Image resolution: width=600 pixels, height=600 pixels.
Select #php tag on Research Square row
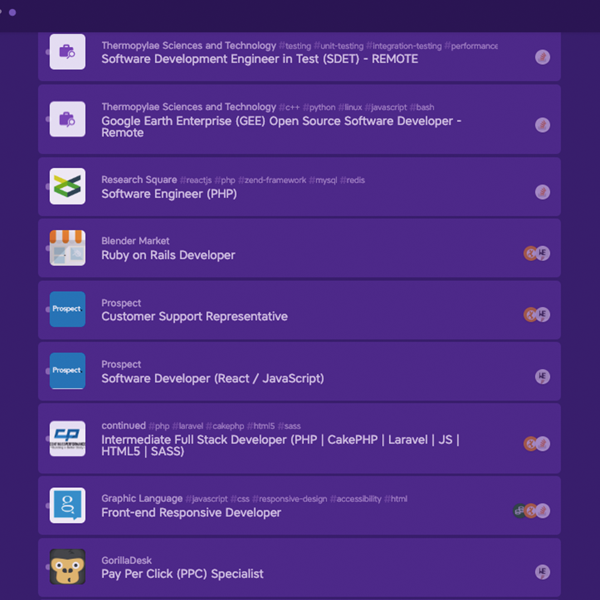pyautogui.click(x=225, y=180)
